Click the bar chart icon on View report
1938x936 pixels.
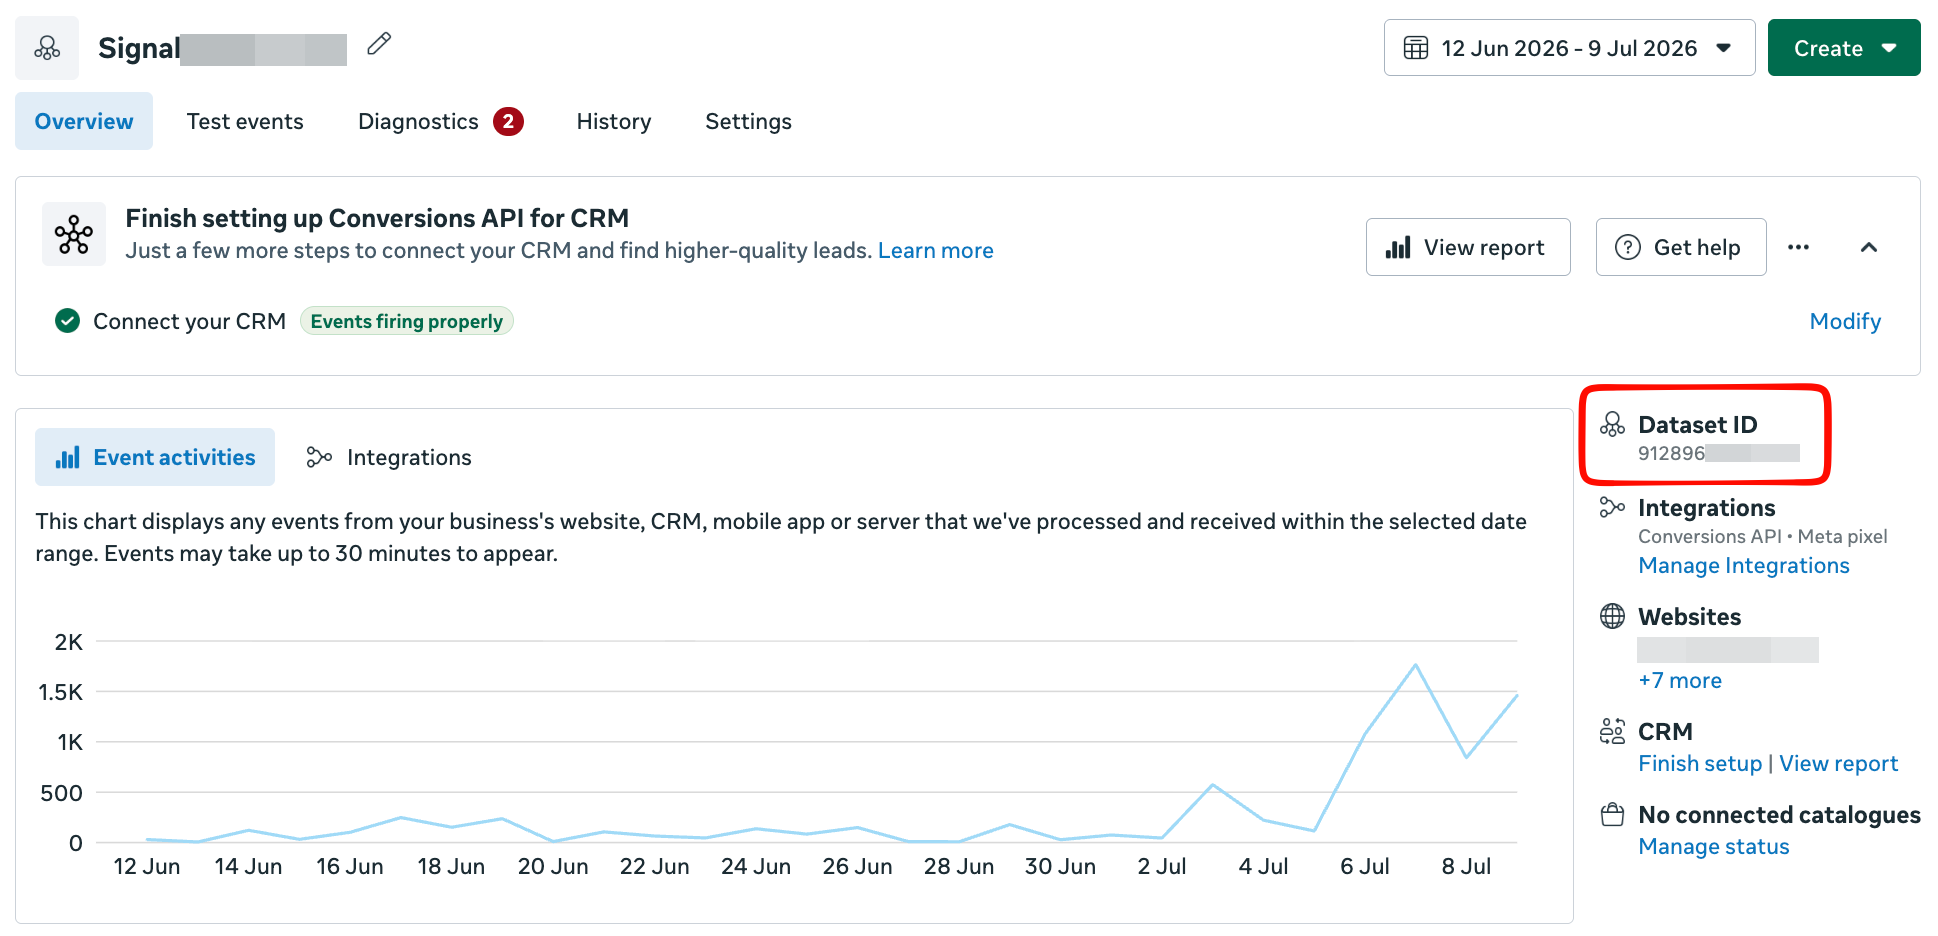[1398, 247]
